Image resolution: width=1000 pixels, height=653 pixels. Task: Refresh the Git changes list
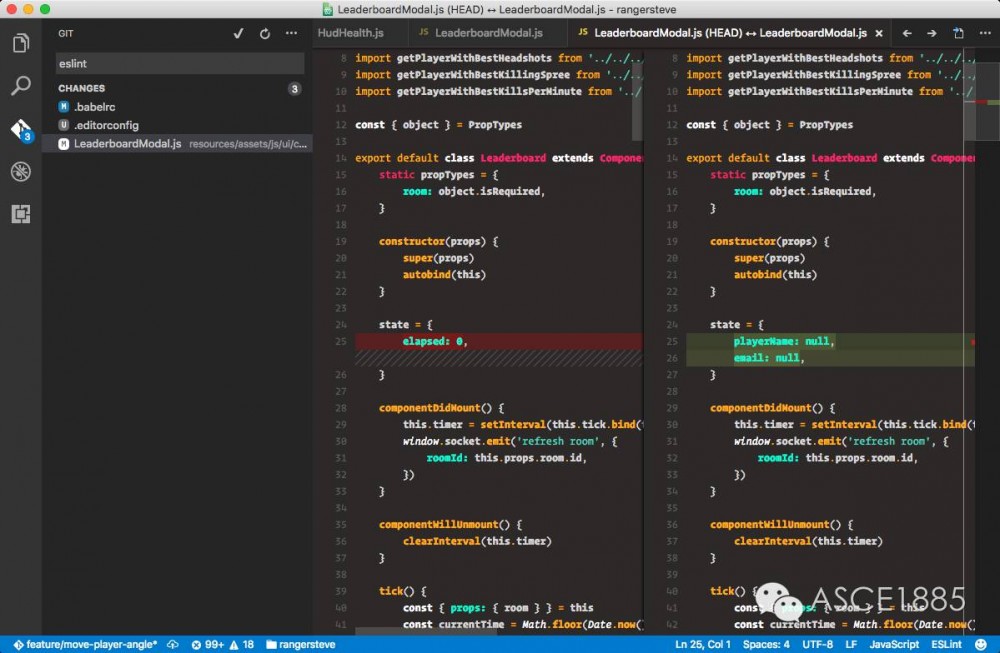pyautogui.click(x=264, y=33)
